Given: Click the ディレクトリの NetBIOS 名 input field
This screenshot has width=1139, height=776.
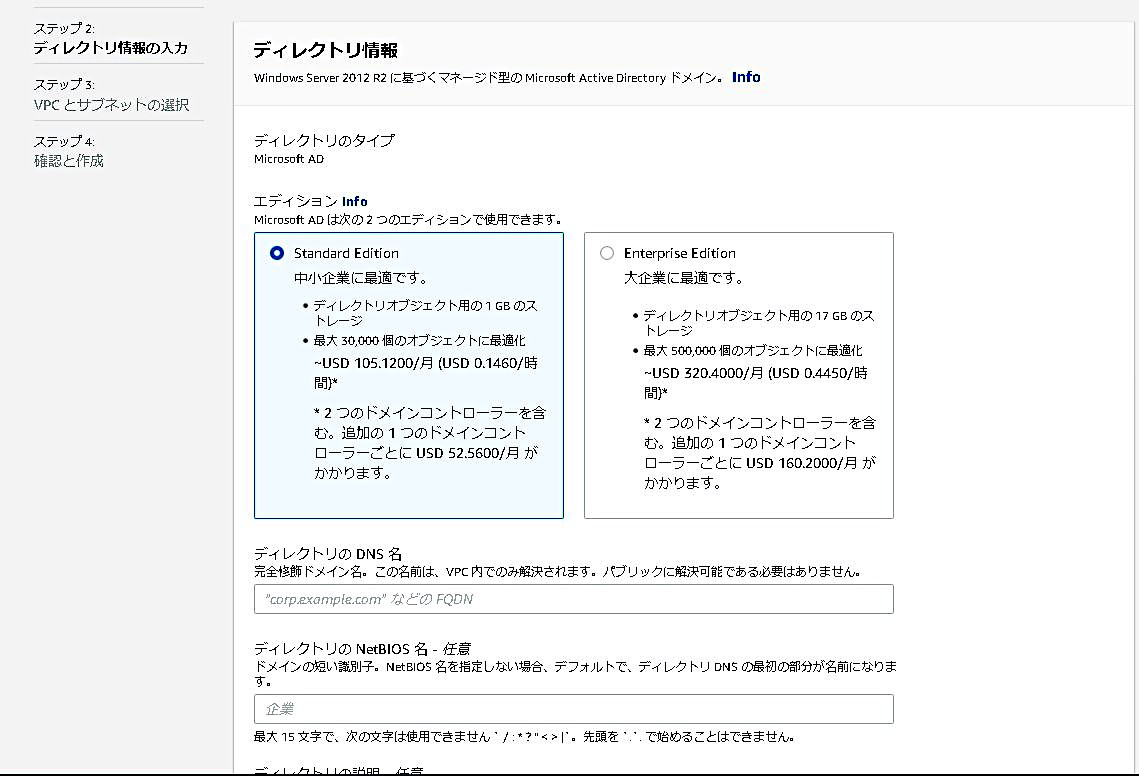Looking at the screenshot, I should pyautogui.click(x=574, y=708).
